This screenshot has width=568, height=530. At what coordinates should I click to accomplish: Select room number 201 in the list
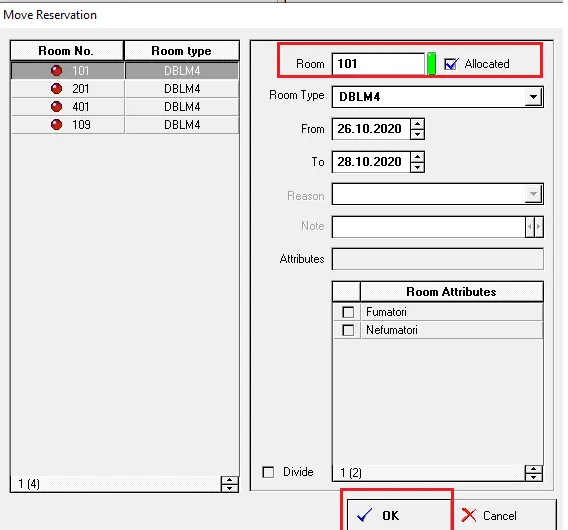click(67, 88)
